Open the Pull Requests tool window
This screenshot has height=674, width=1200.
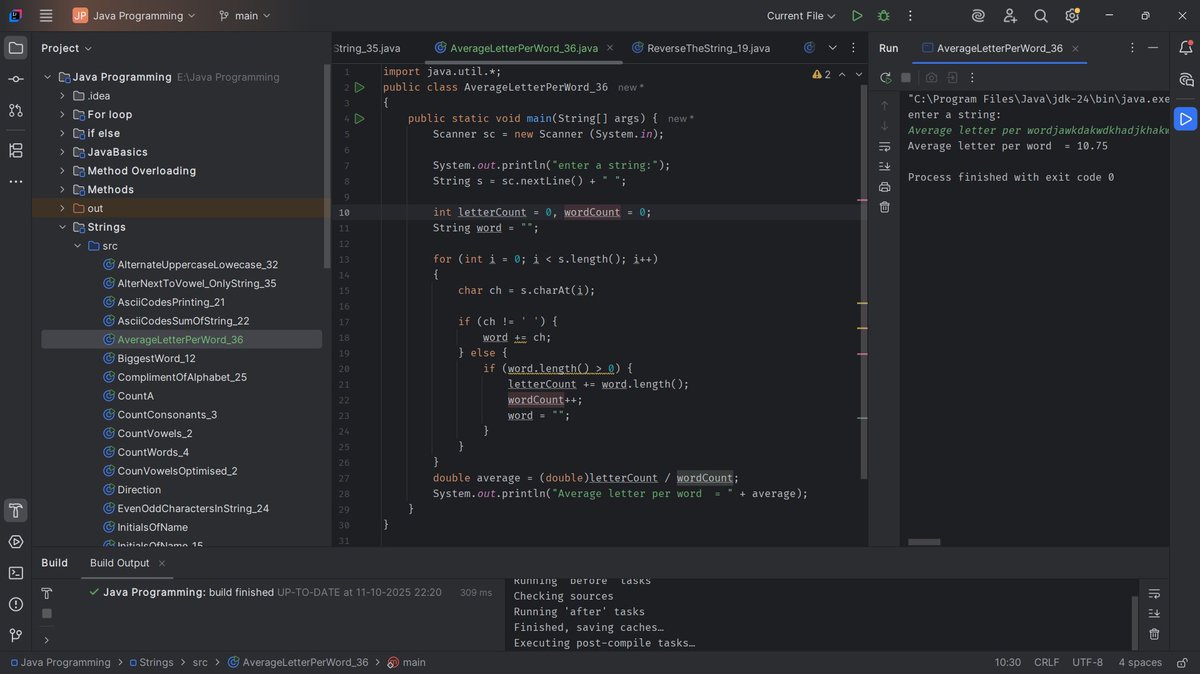pyautogui.click(x=16, y=111)
